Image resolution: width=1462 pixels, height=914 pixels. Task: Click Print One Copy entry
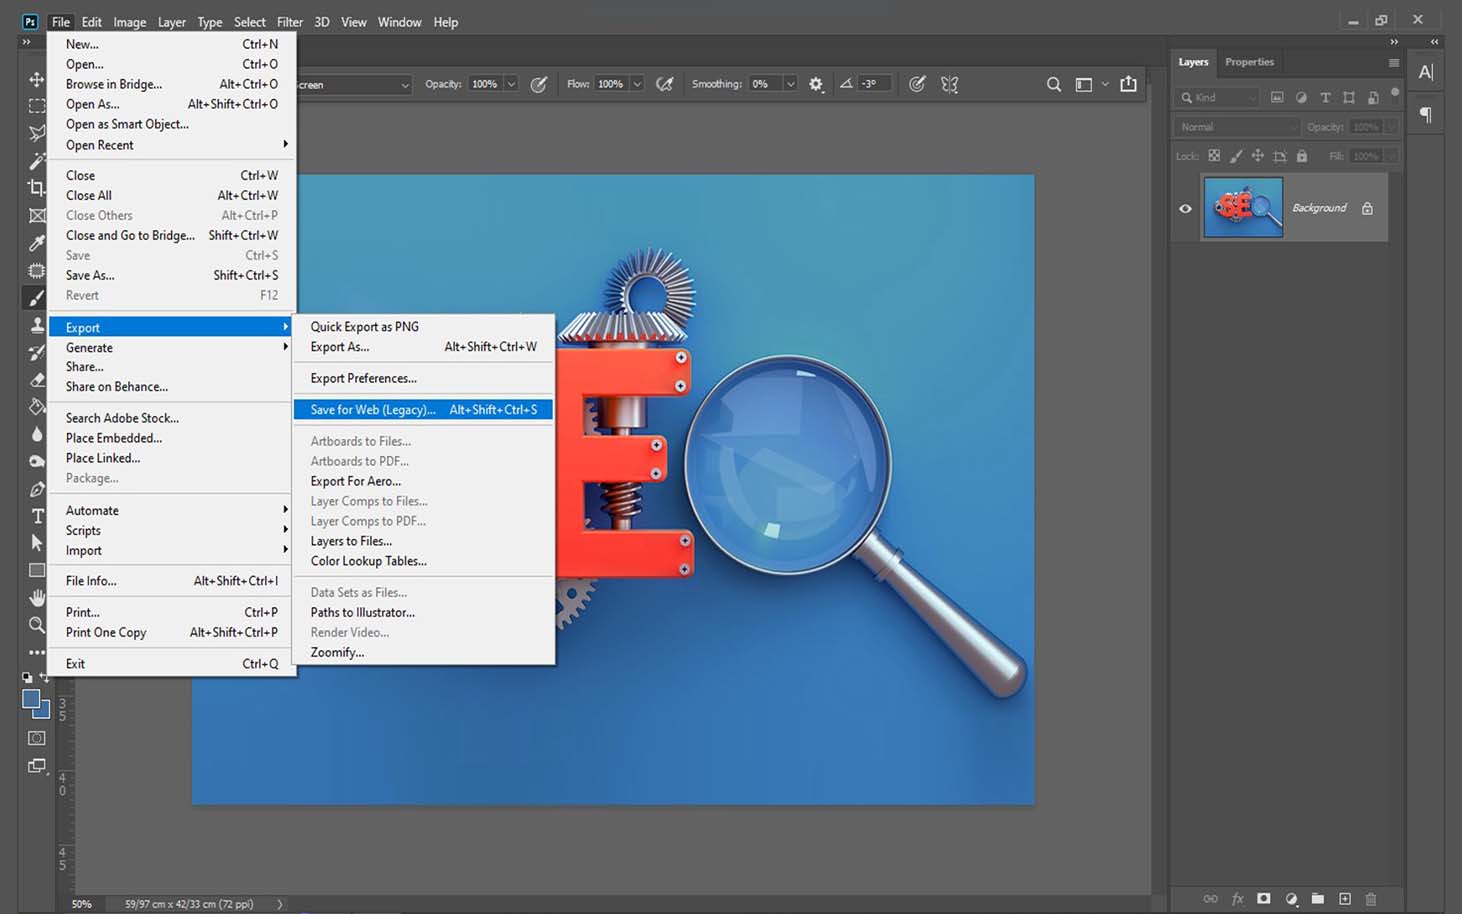[172, 632]
